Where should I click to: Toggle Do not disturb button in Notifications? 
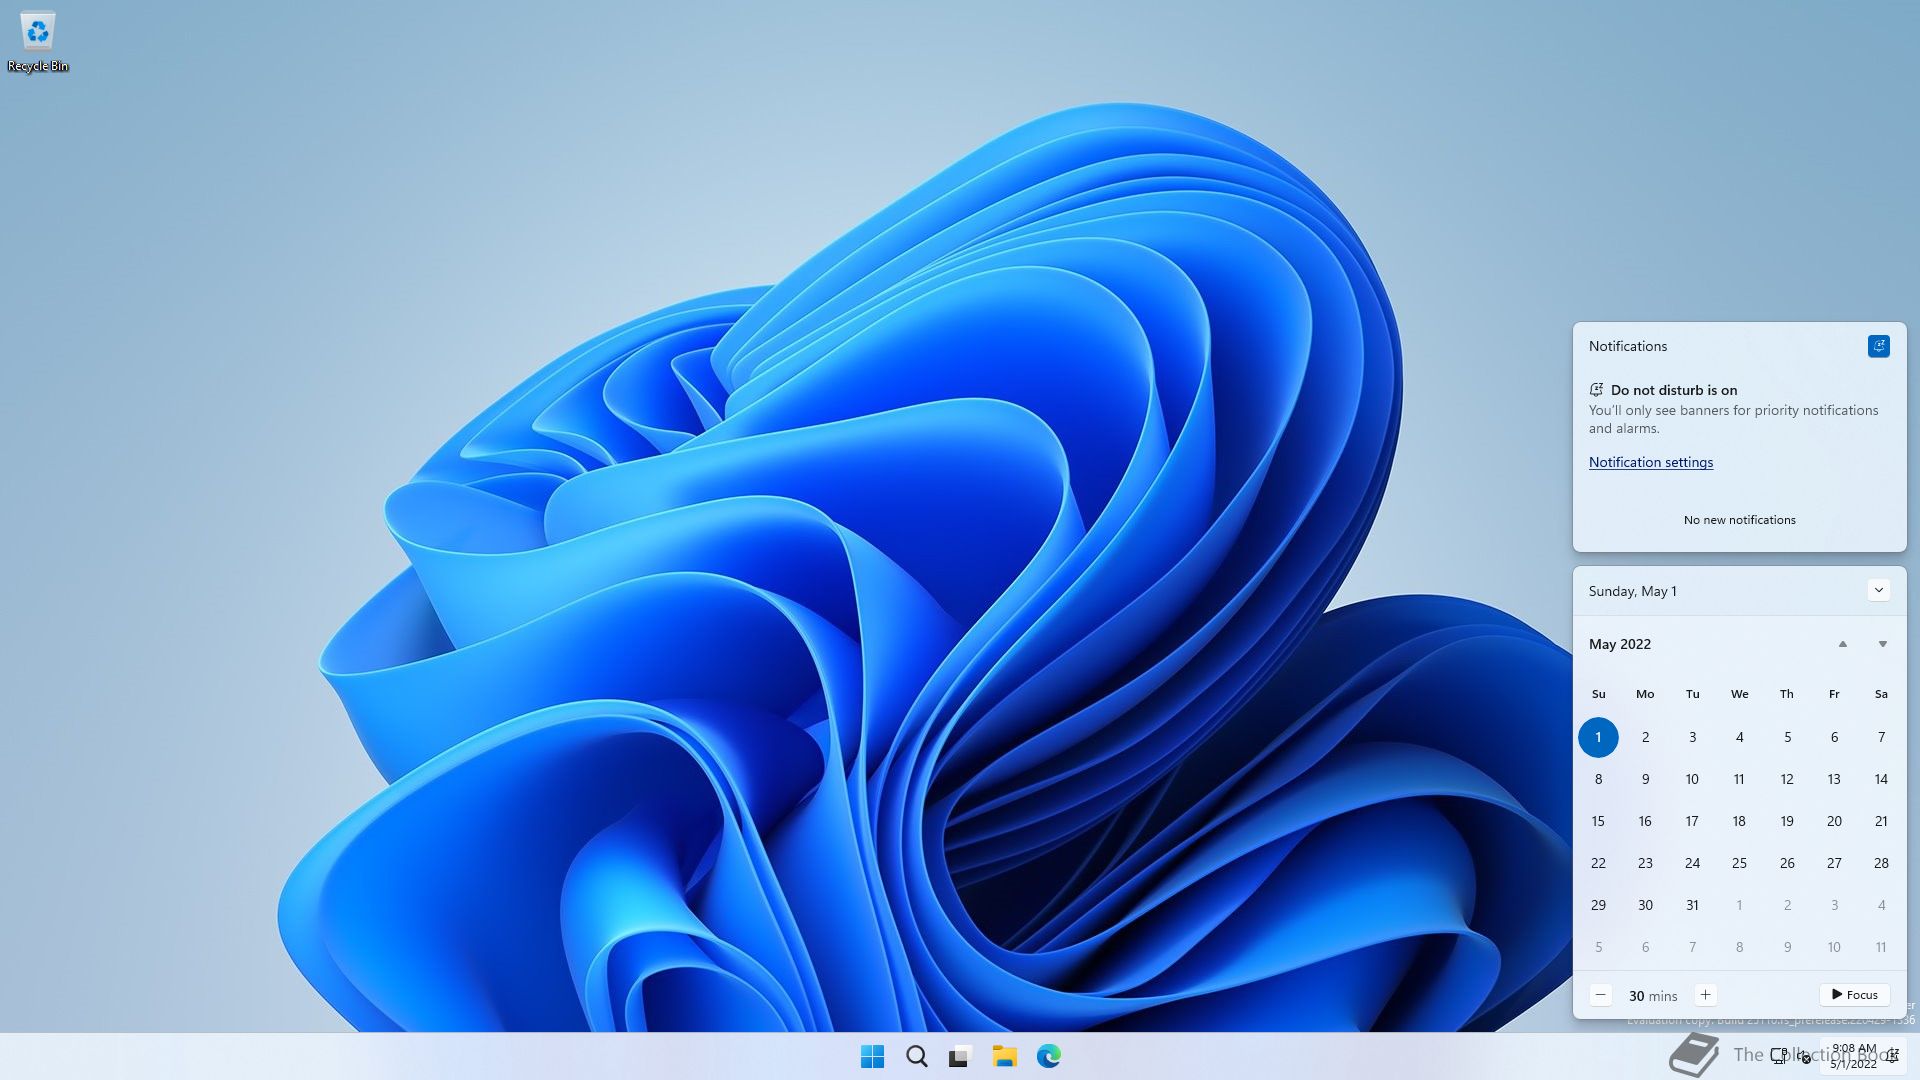pyautogui.click(x=1878, y=346)
